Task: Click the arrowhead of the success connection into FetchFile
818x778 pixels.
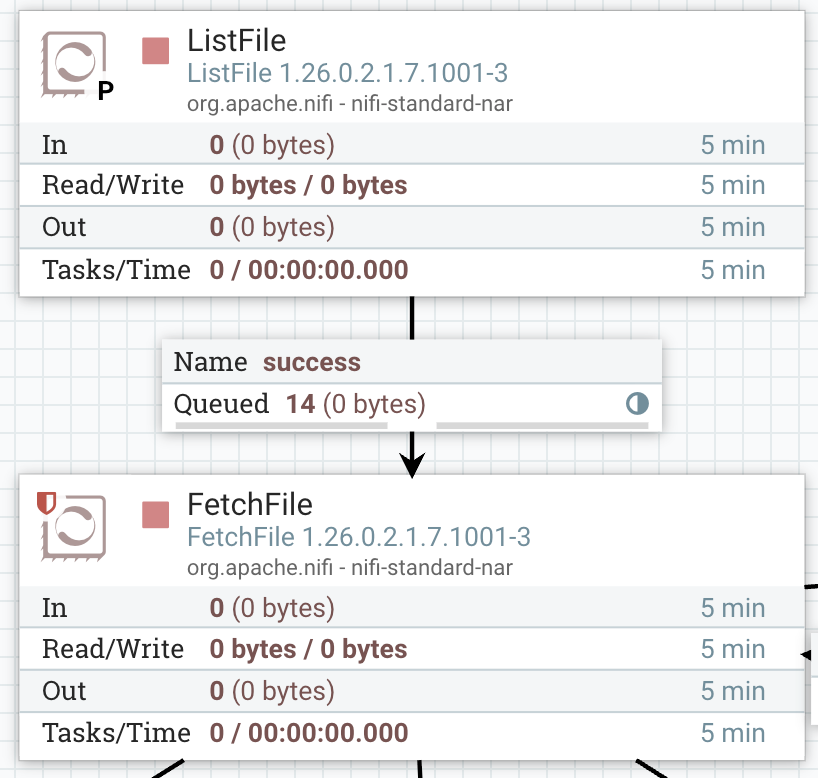Action: pyautogui.click(x=412, y=464)
